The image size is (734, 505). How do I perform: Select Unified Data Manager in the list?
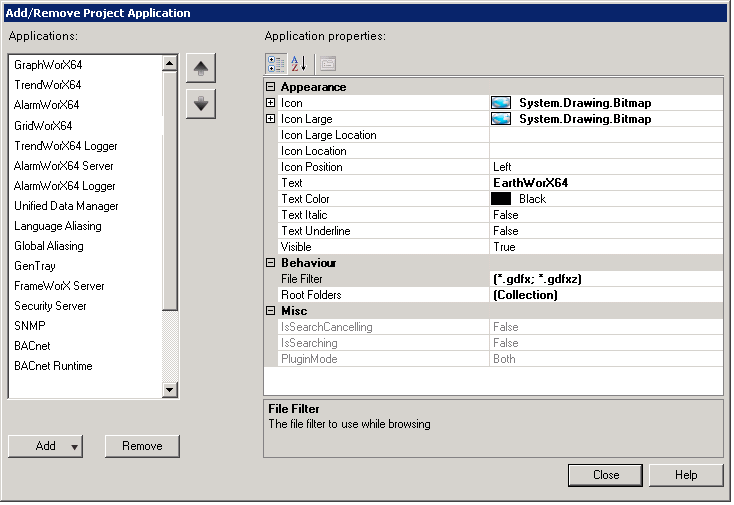click(x=66, y=206)
